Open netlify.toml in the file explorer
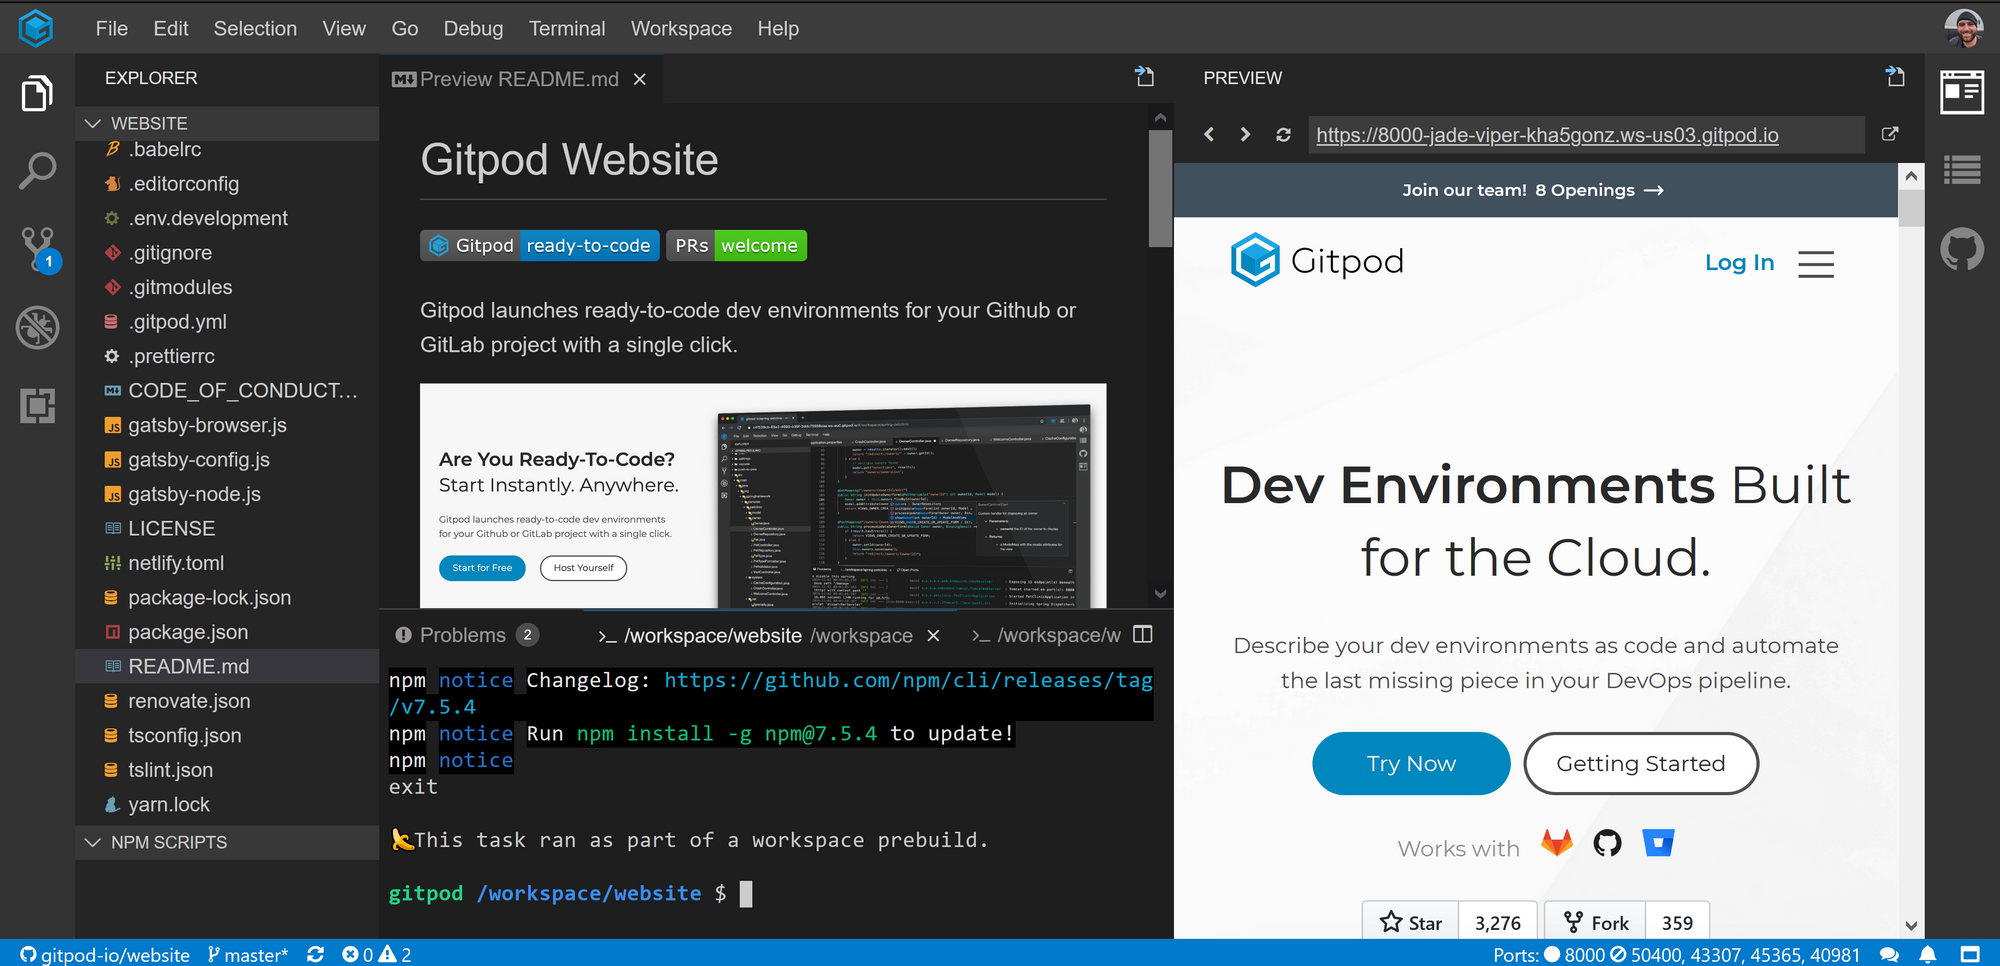The width and height of the screenshot is (2000, 966). click(227, 563)
